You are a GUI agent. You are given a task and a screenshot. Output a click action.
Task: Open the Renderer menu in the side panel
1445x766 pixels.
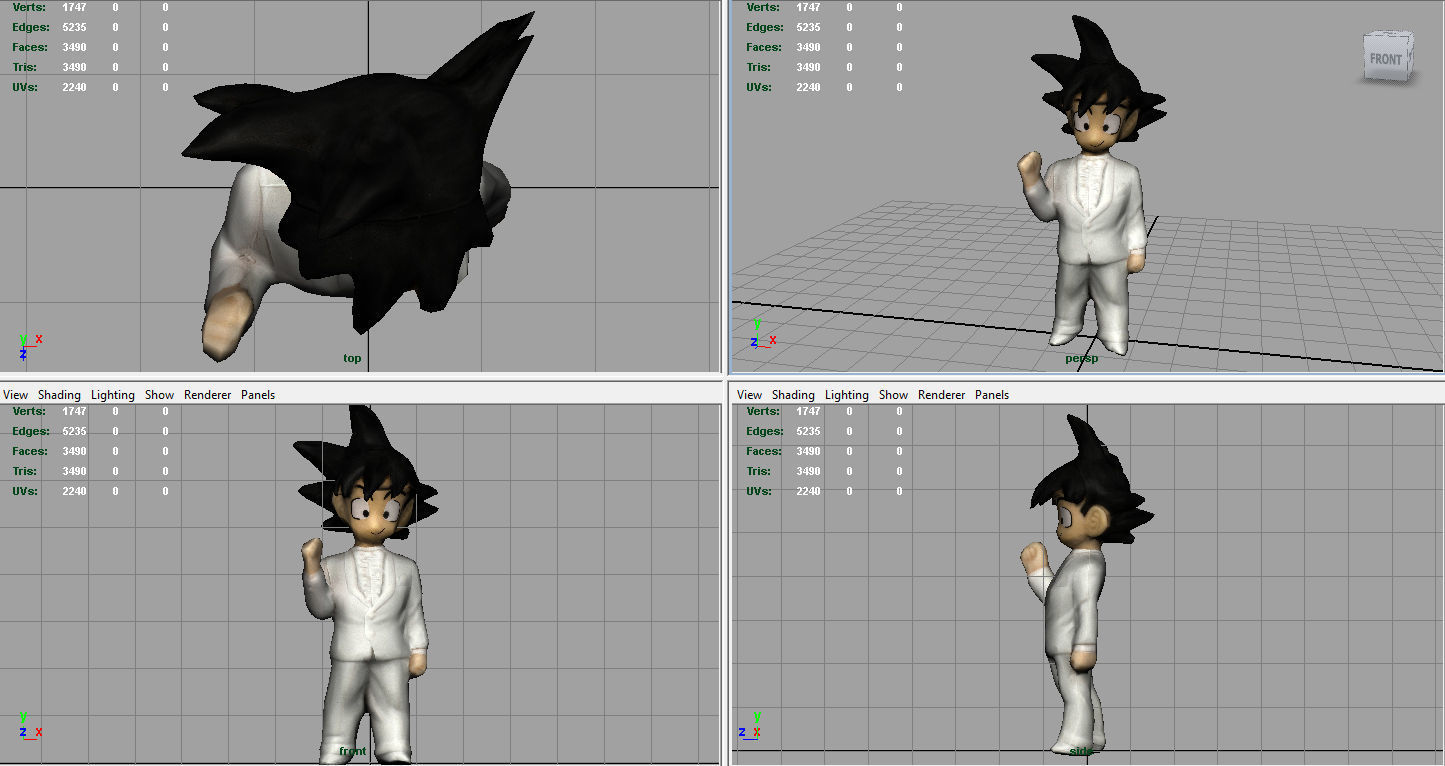pyautogui.click(x=942, y=395)
